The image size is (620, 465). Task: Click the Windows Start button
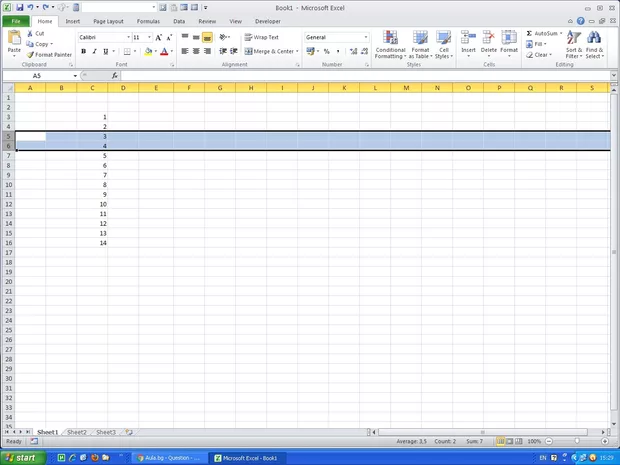[22, 457]
